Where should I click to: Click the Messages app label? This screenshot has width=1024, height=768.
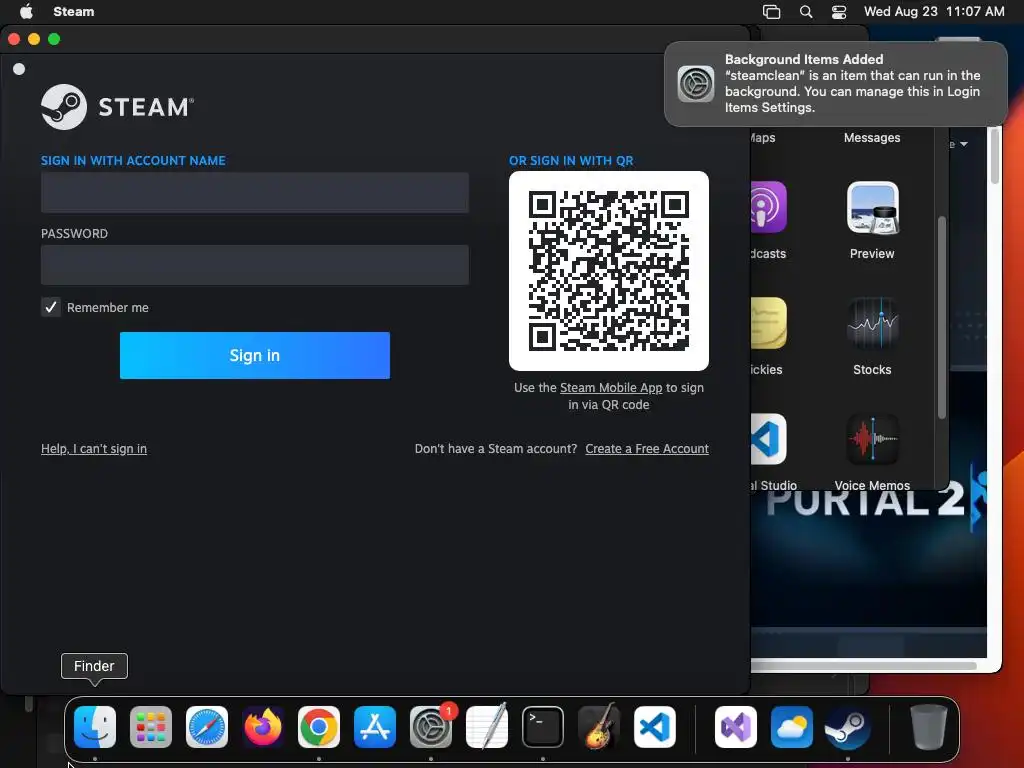click(x=872, y=138)
